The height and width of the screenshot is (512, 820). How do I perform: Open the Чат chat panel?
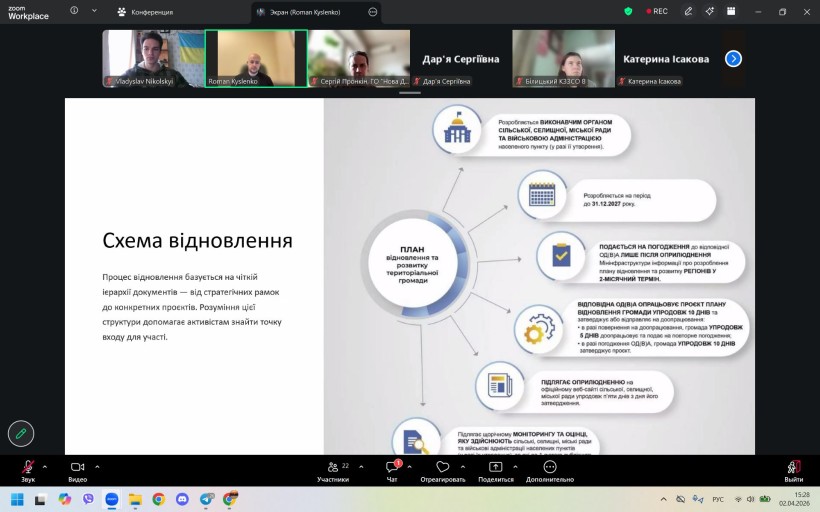(x=392, y=471)
